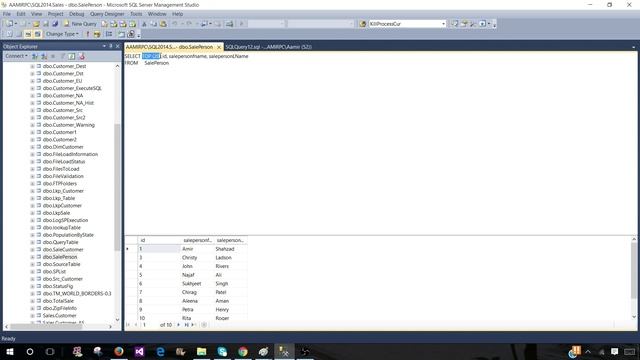Screen dimensions: 640x360
Task: Select dbo.Customer_ExecuteSQL in the tree
Action: pyautogui.click(x=72, y=88)
